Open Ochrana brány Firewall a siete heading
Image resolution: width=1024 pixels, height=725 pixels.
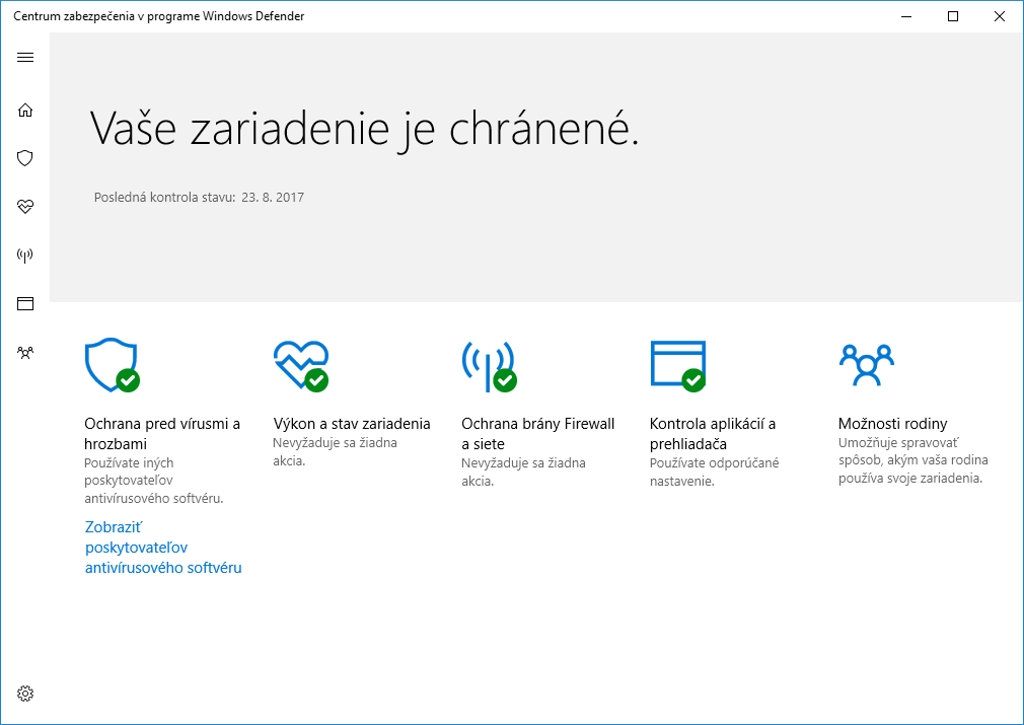point(538,433)
